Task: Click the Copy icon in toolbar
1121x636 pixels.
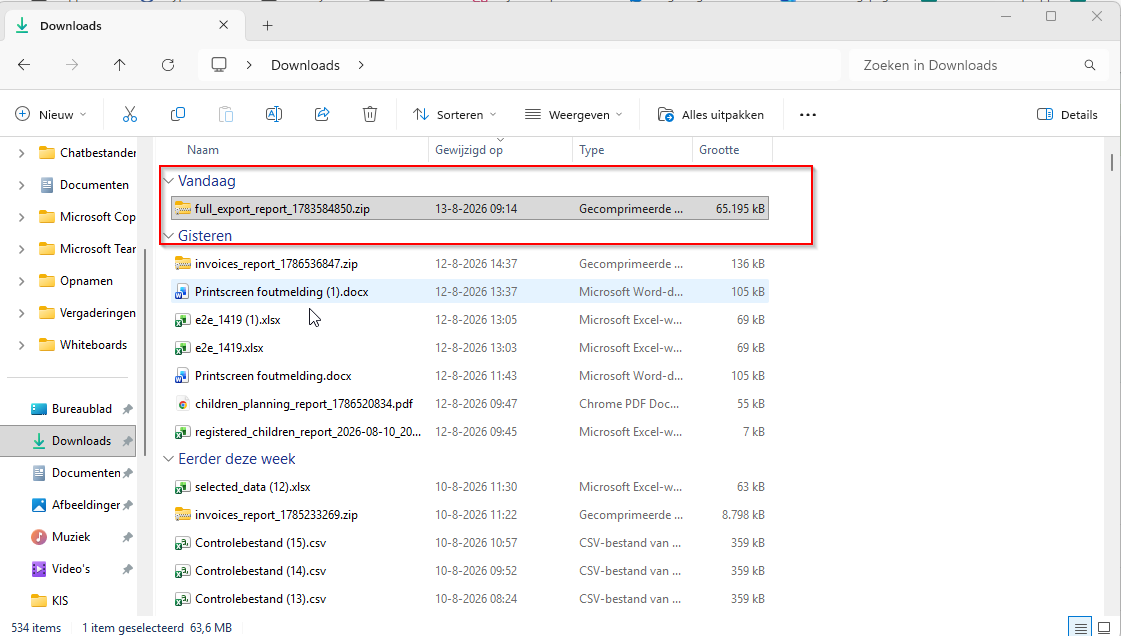Action: coord(178,114)
